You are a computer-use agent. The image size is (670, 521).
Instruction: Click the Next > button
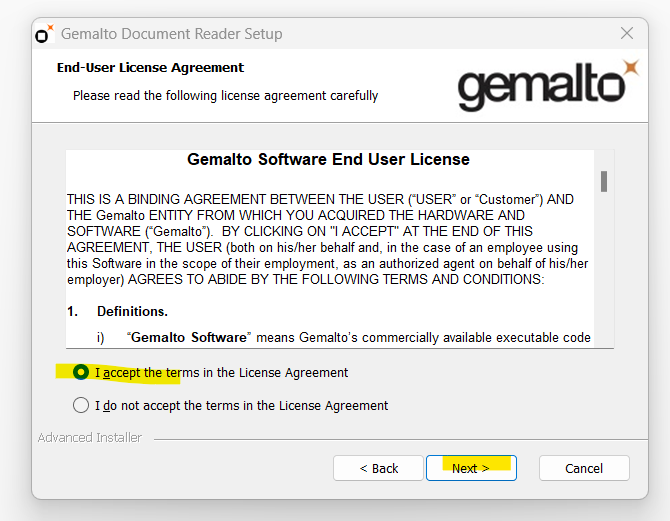click(471, 468)
